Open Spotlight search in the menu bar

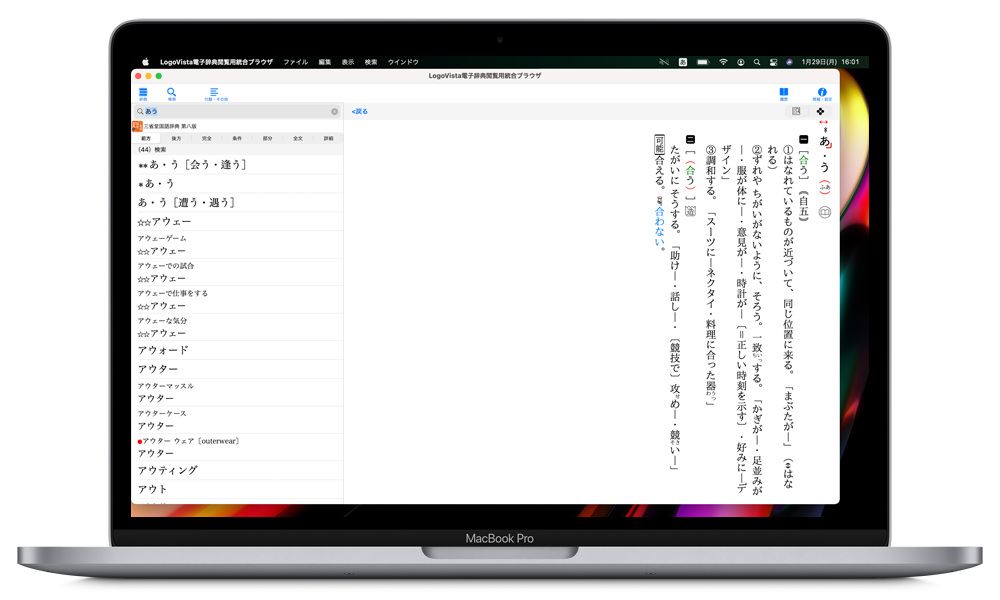757,62
